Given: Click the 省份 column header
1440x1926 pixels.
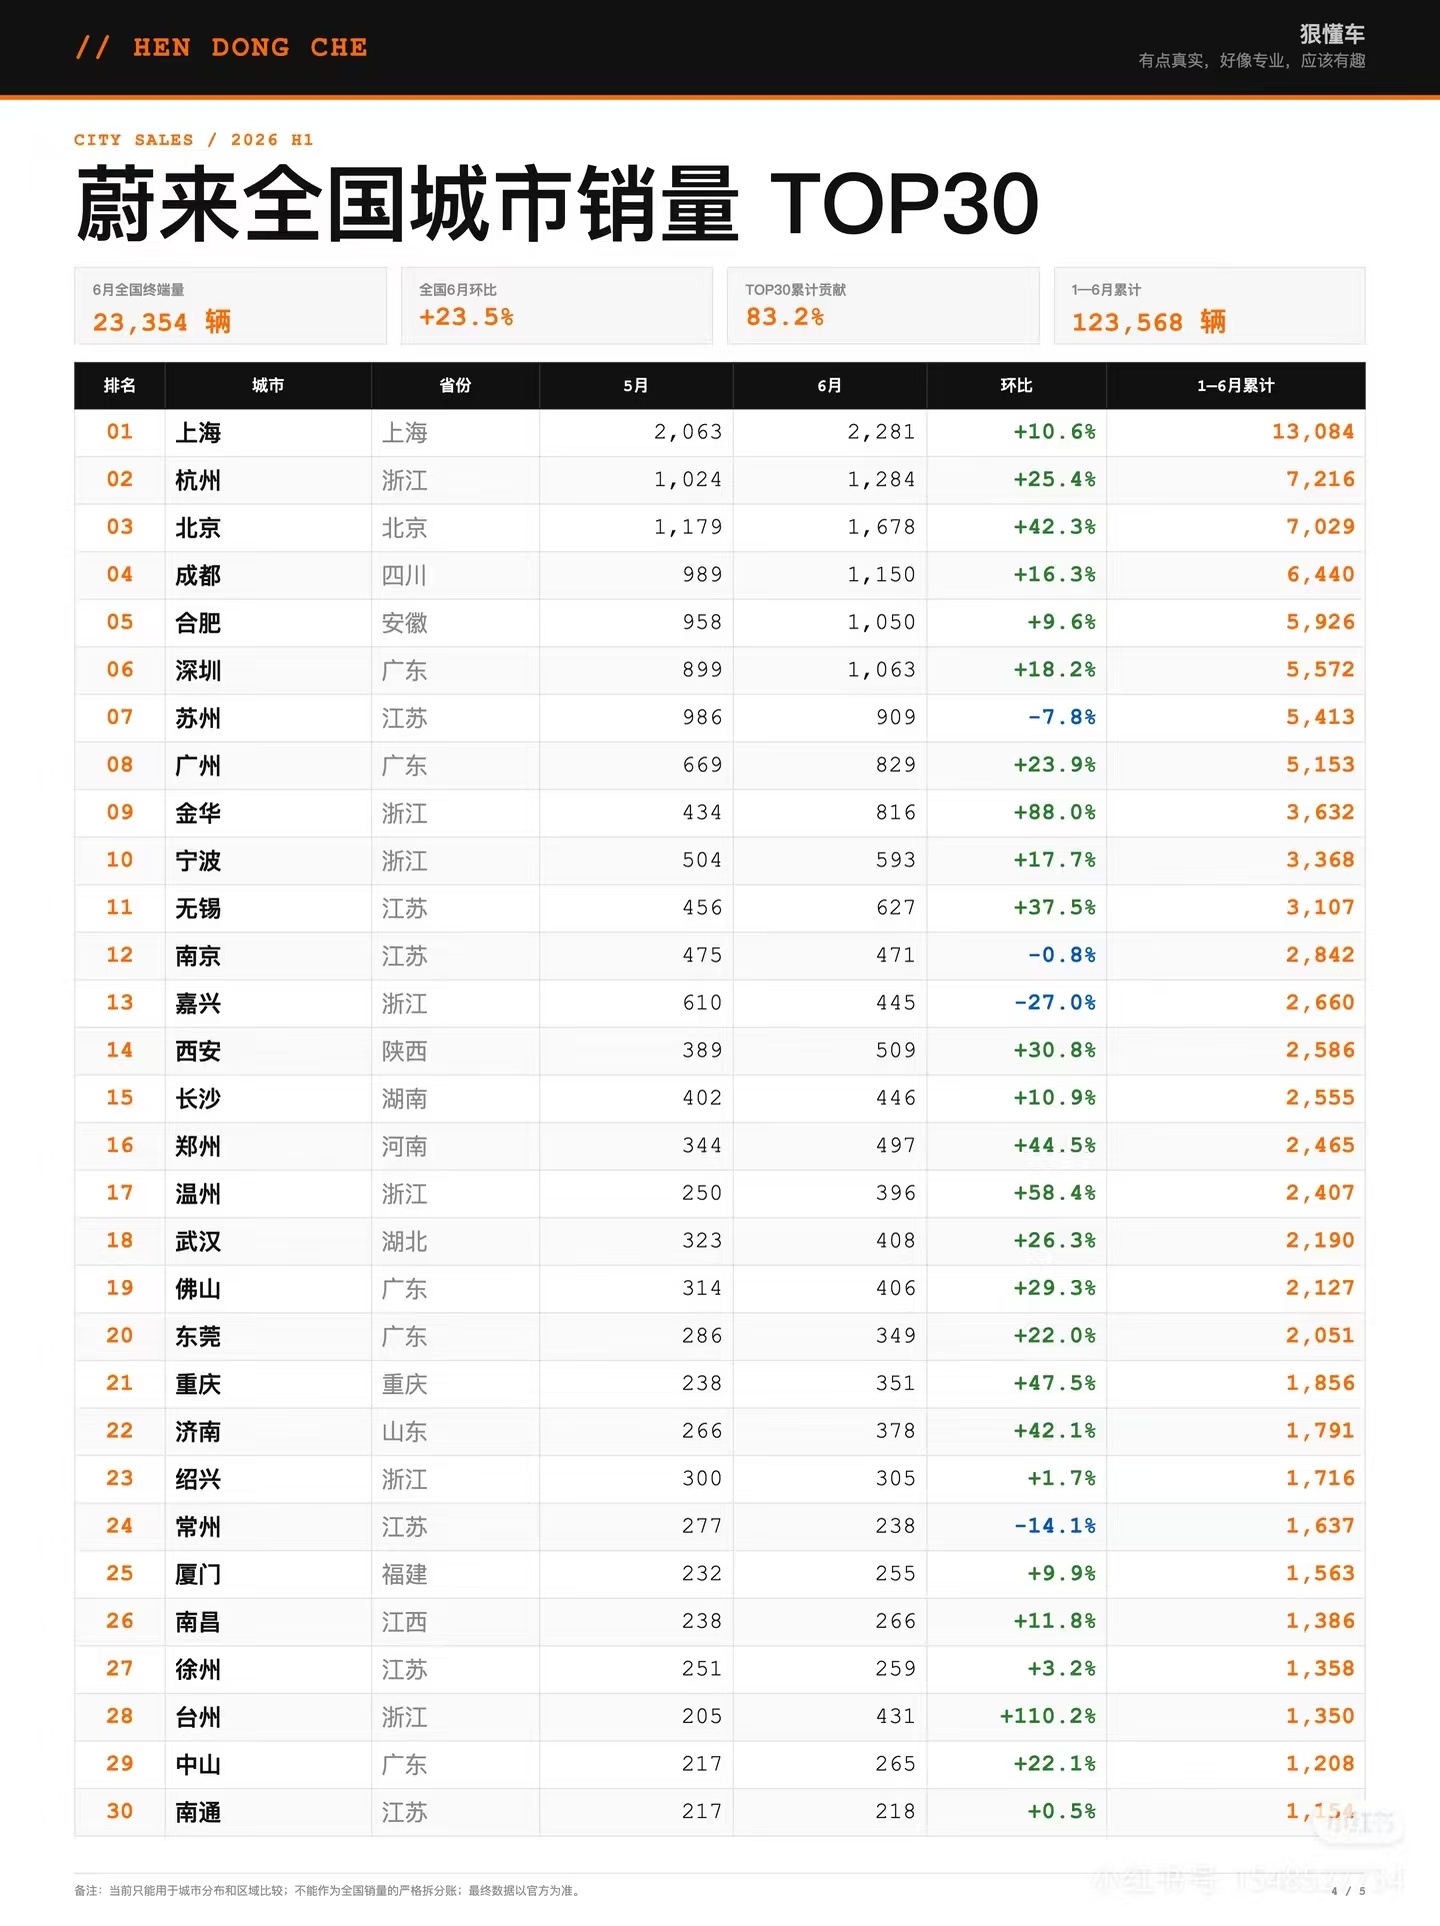Looking at the screenshot, I should pos(455,386).
